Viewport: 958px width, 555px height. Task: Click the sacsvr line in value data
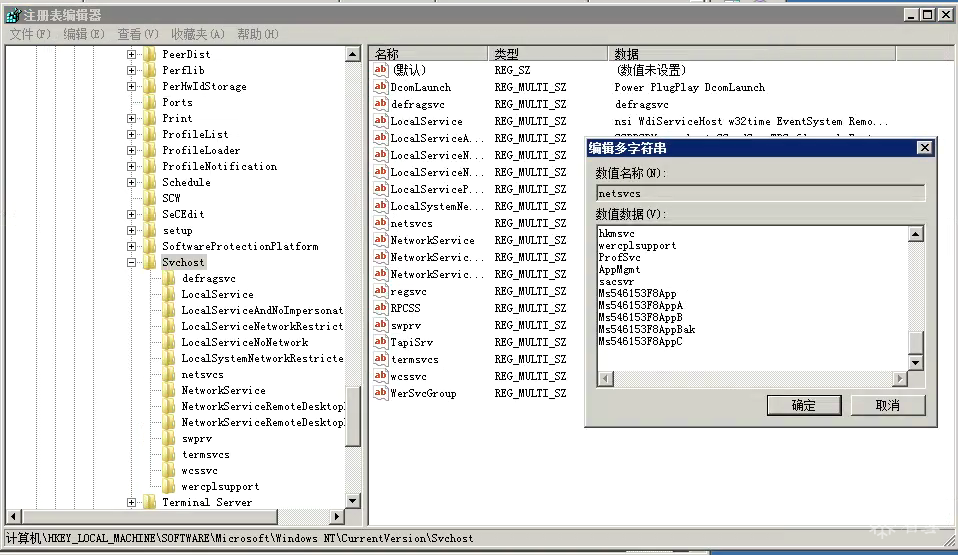[616, 282]
